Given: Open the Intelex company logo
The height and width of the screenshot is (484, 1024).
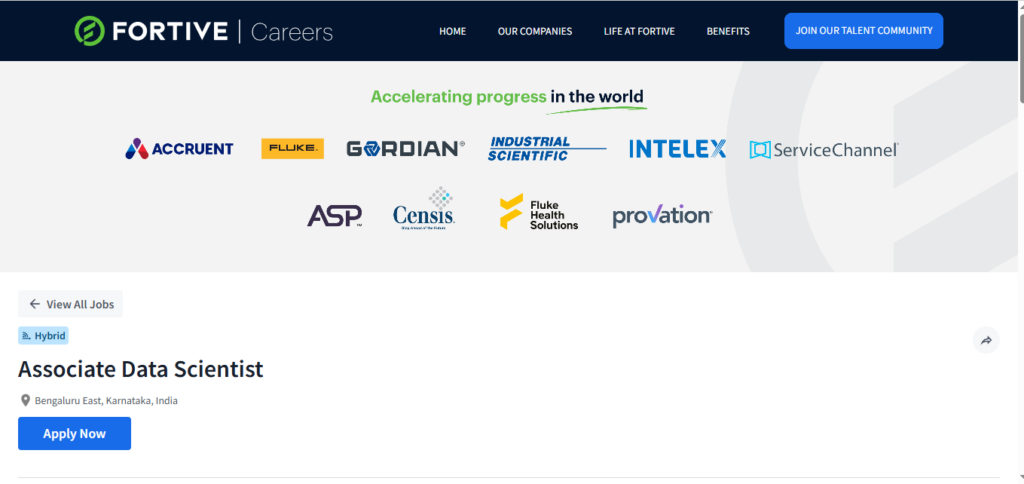Looking at the screenshot, I should tap(677, 149).
